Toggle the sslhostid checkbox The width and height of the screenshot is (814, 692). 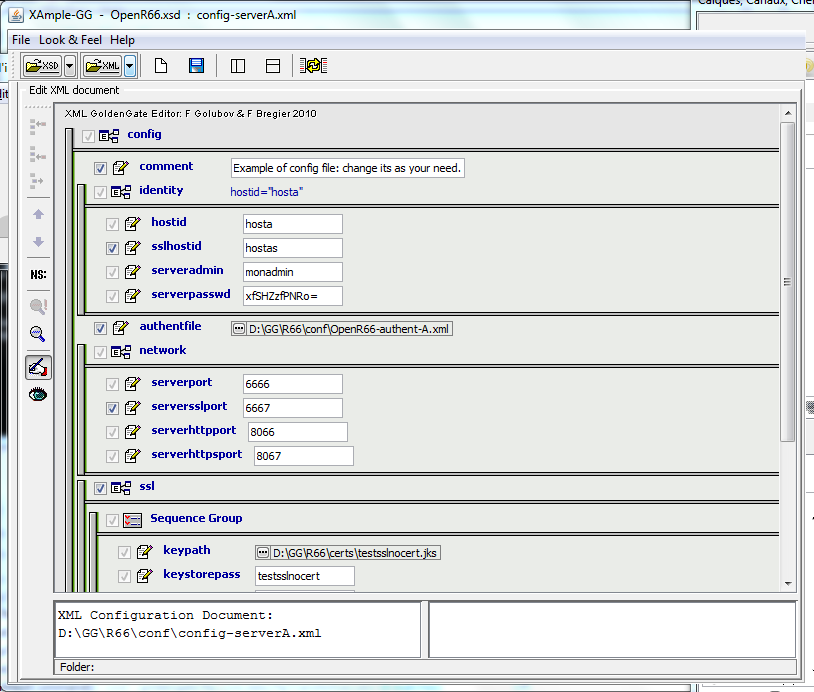pyautogui.click(x=112, y=248)
